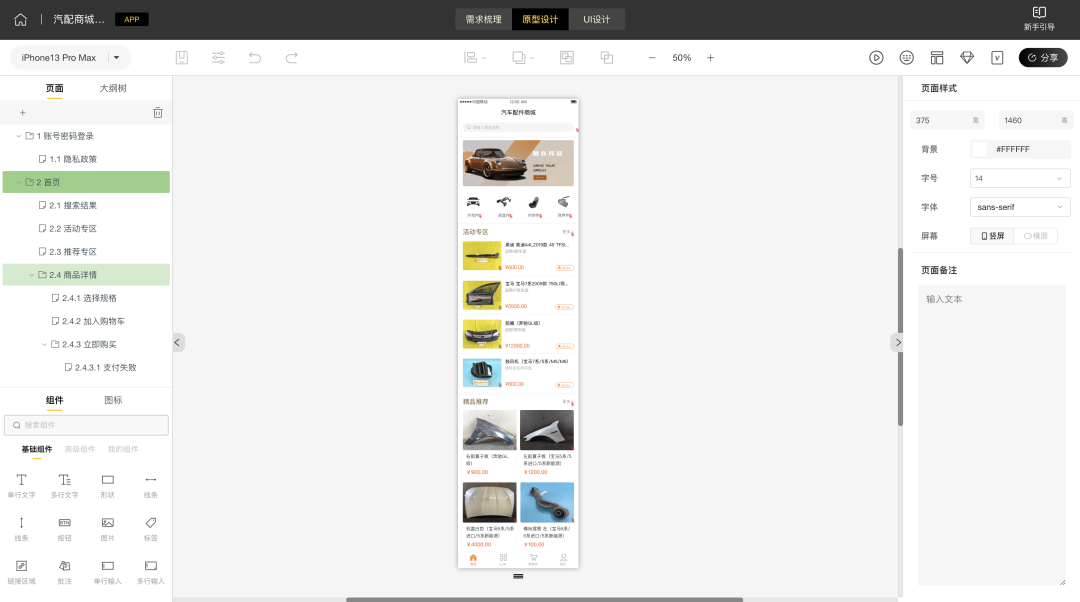The image size is (1080, 602).
Task: Click the 50% zoom level value
Action: click(681, 58)
